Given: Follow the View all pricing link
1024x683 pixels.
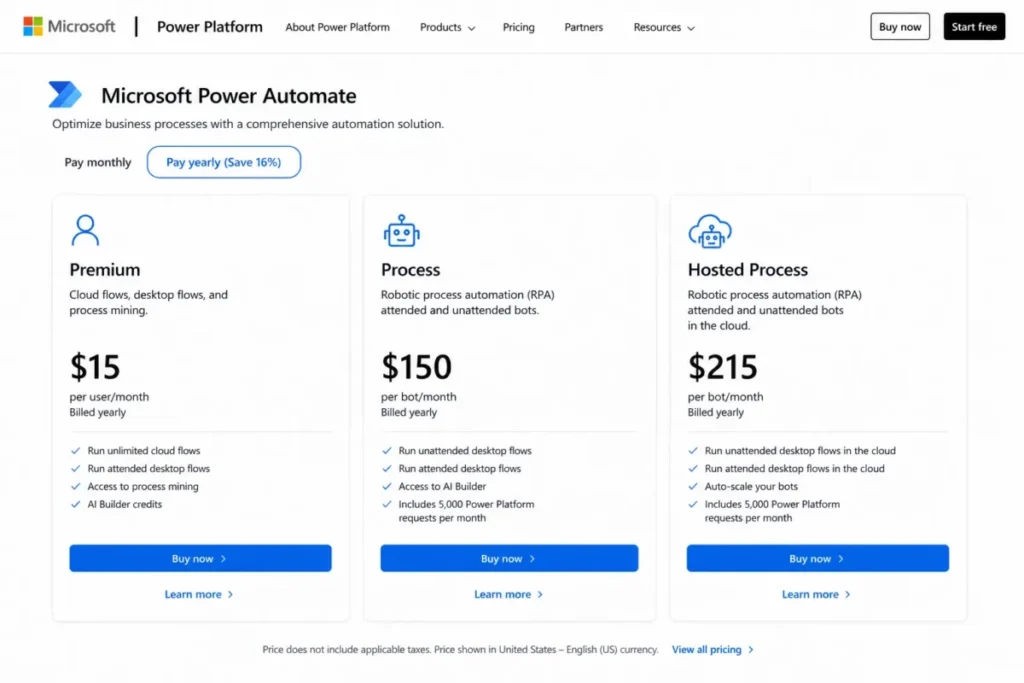Looking at the screenshot, I should [x=713, y=650].
